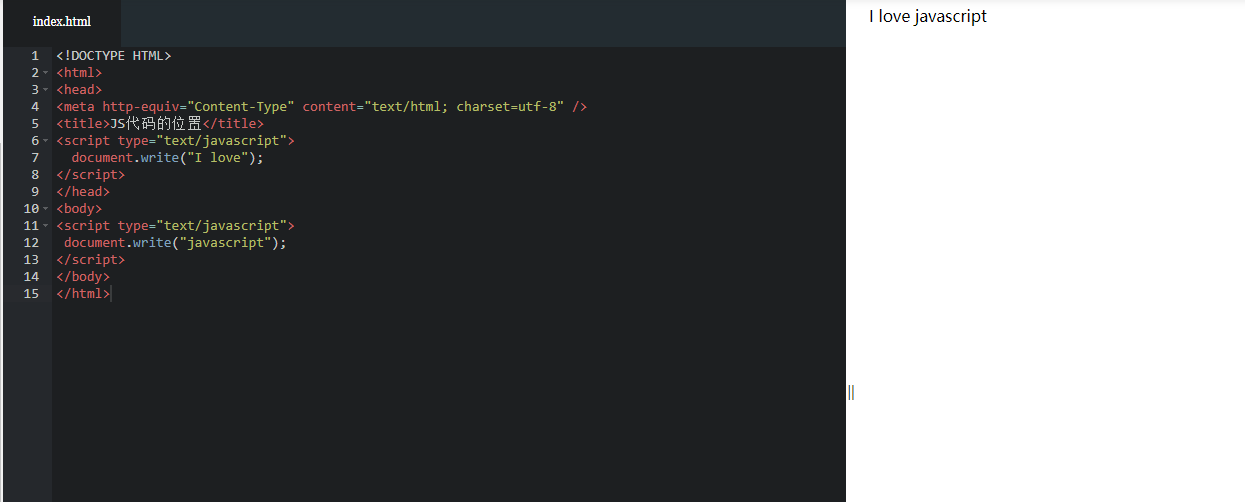Click the title text JS代码的位置
The image size is (1245, 502).
pyautogui.click(x=156, y=124)
